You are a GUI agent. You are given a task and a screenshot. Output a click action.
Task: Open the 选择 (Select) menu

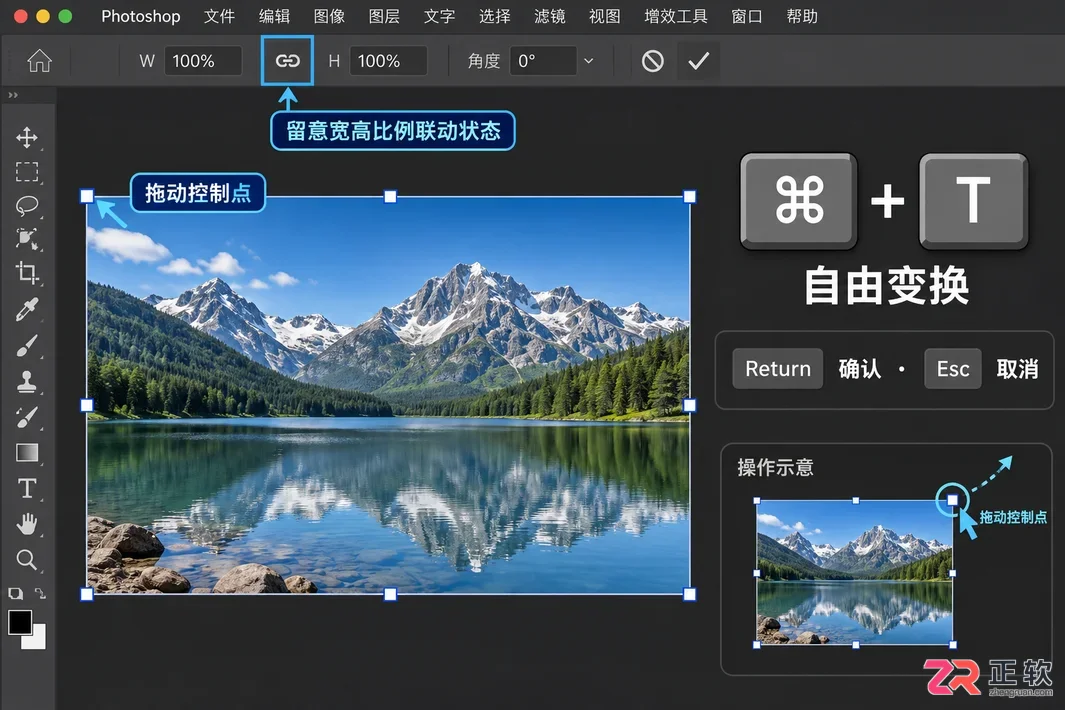494,16
